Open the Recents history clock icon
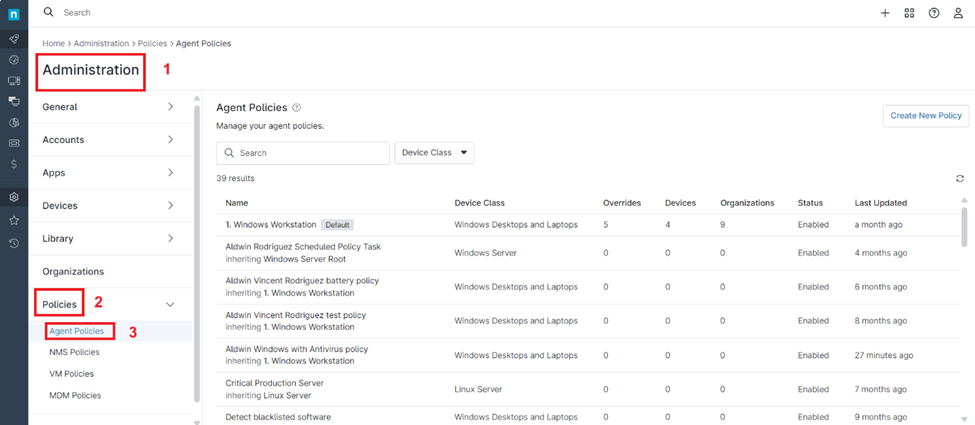The height and width of the screenshot is (425, 975). (x=14, y=243)
